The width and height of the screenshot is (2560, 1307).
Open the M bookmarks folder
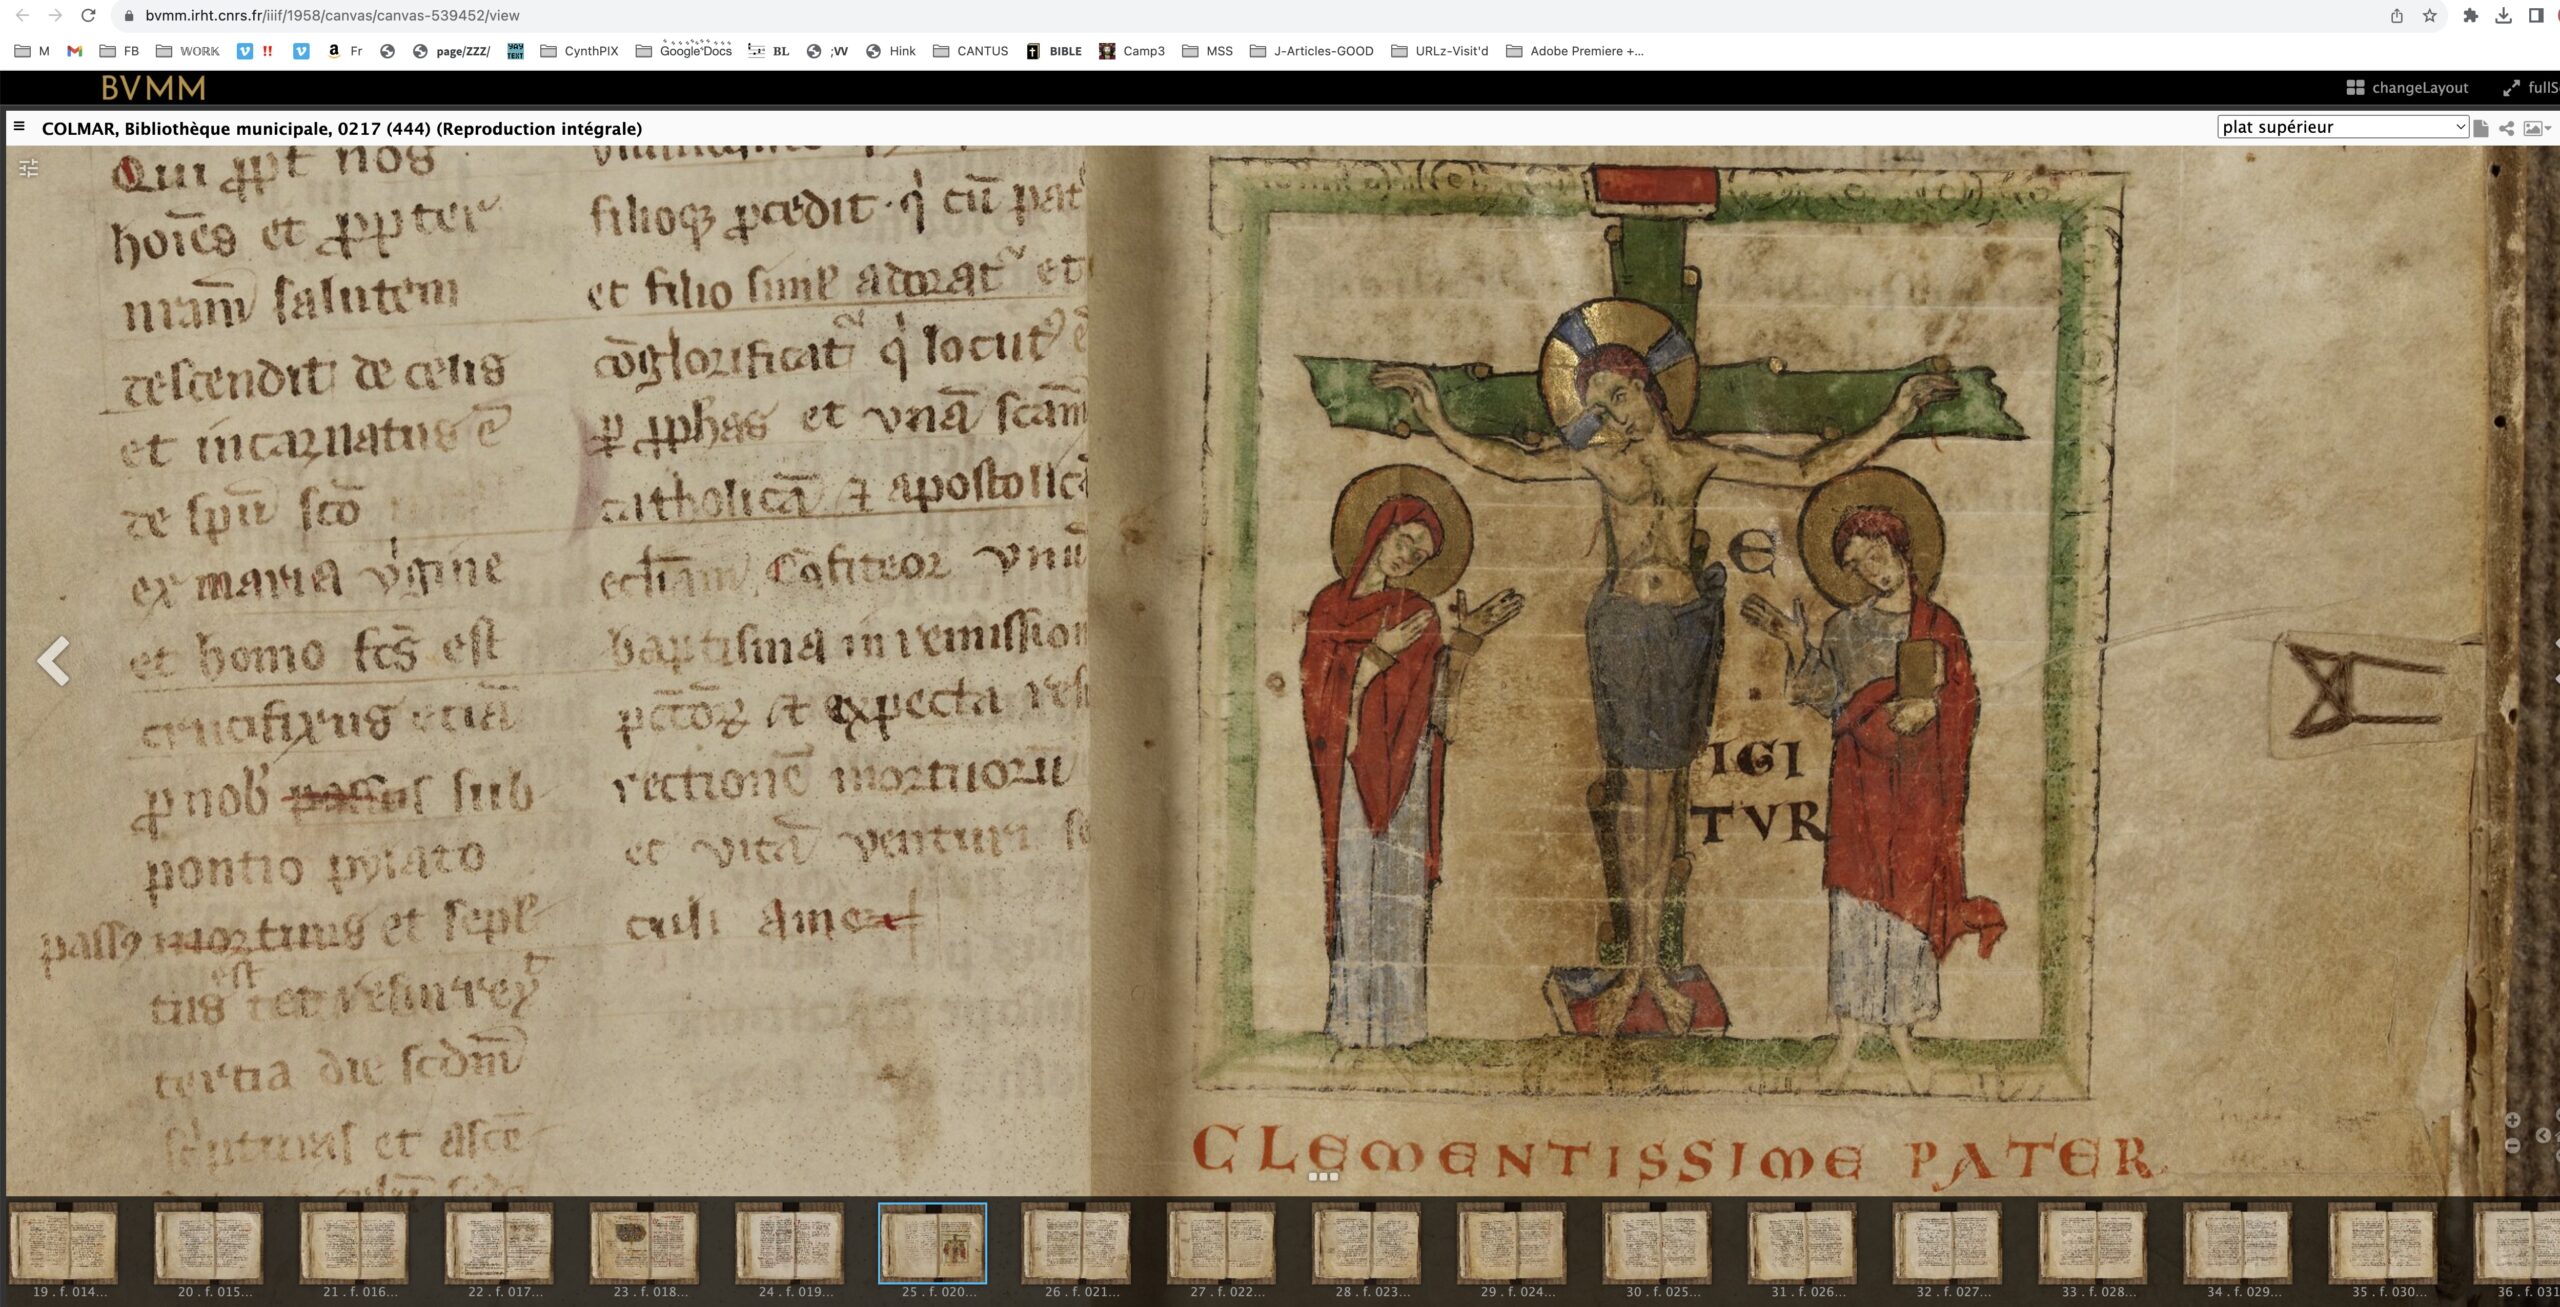point(32,51)
